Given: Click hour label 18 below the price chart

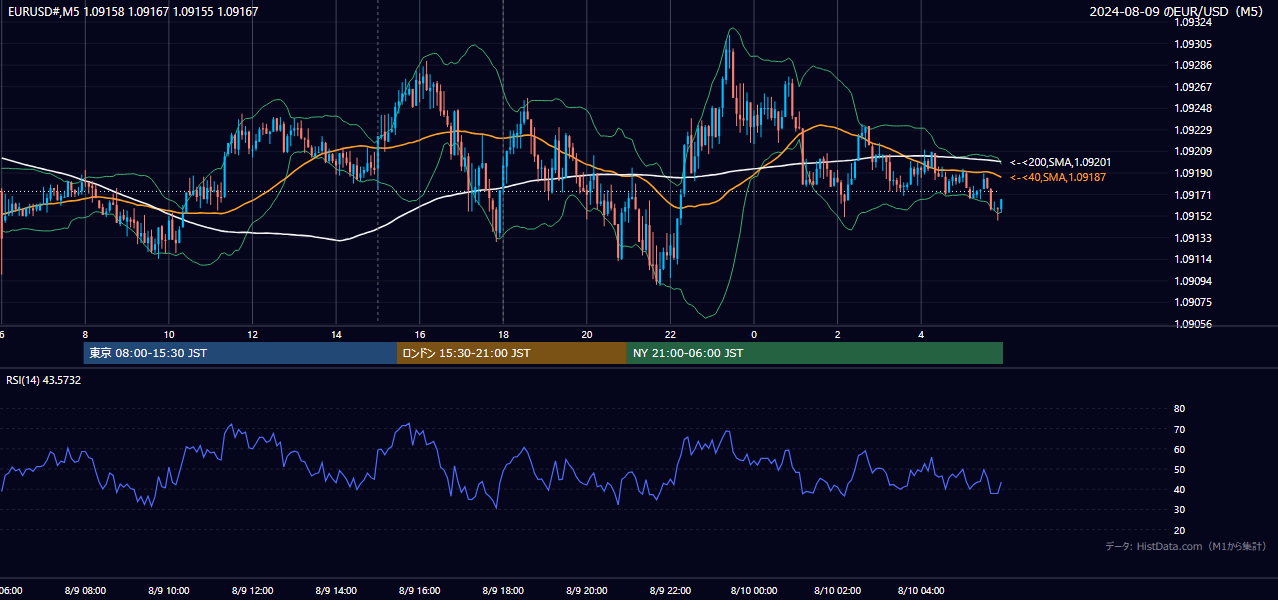Looking at the screenshot, I should click(503, 335).
